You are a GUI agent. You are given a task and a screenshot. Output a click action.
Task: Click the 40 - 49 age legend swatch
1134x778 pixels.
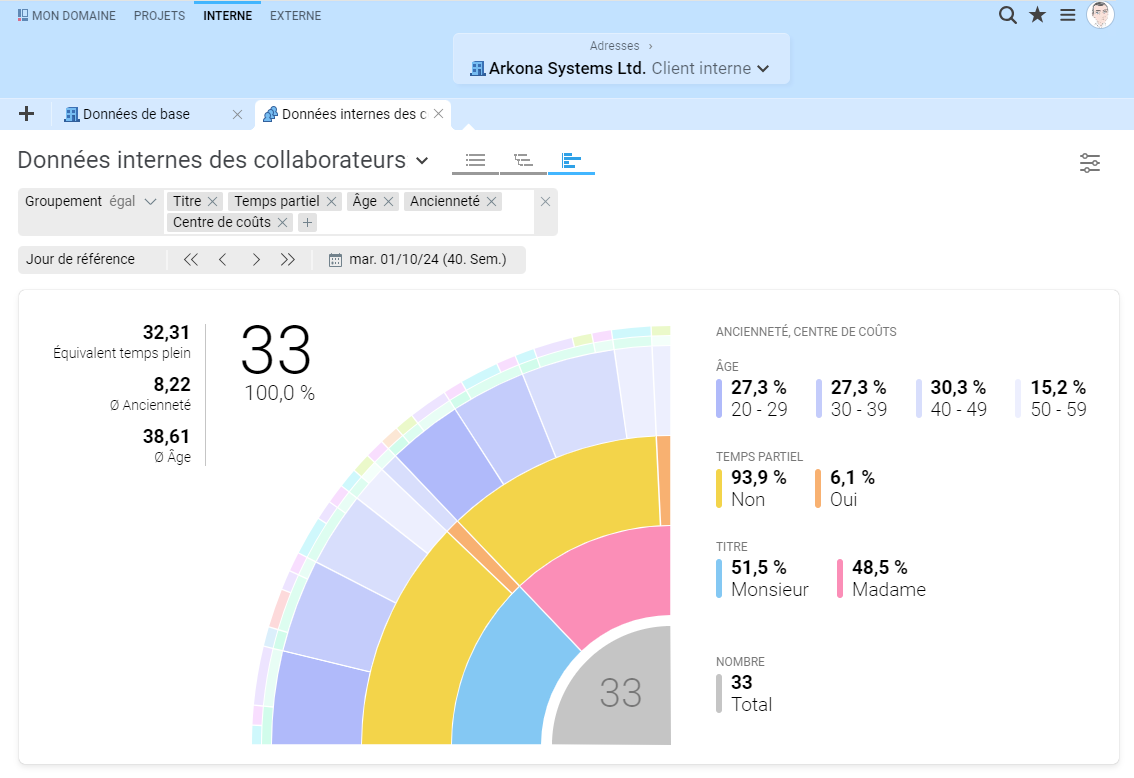[918, 398]
